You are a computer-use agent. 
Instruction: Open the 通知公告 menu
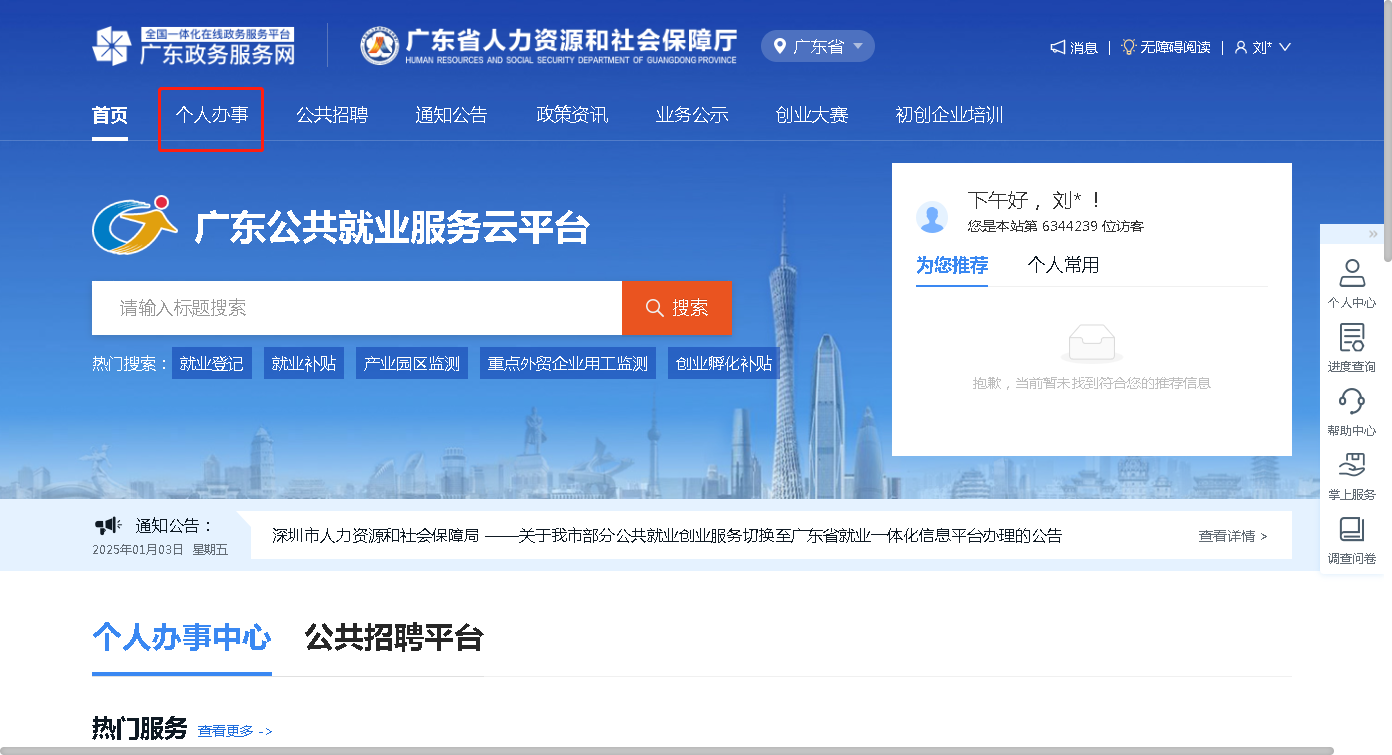452,115
